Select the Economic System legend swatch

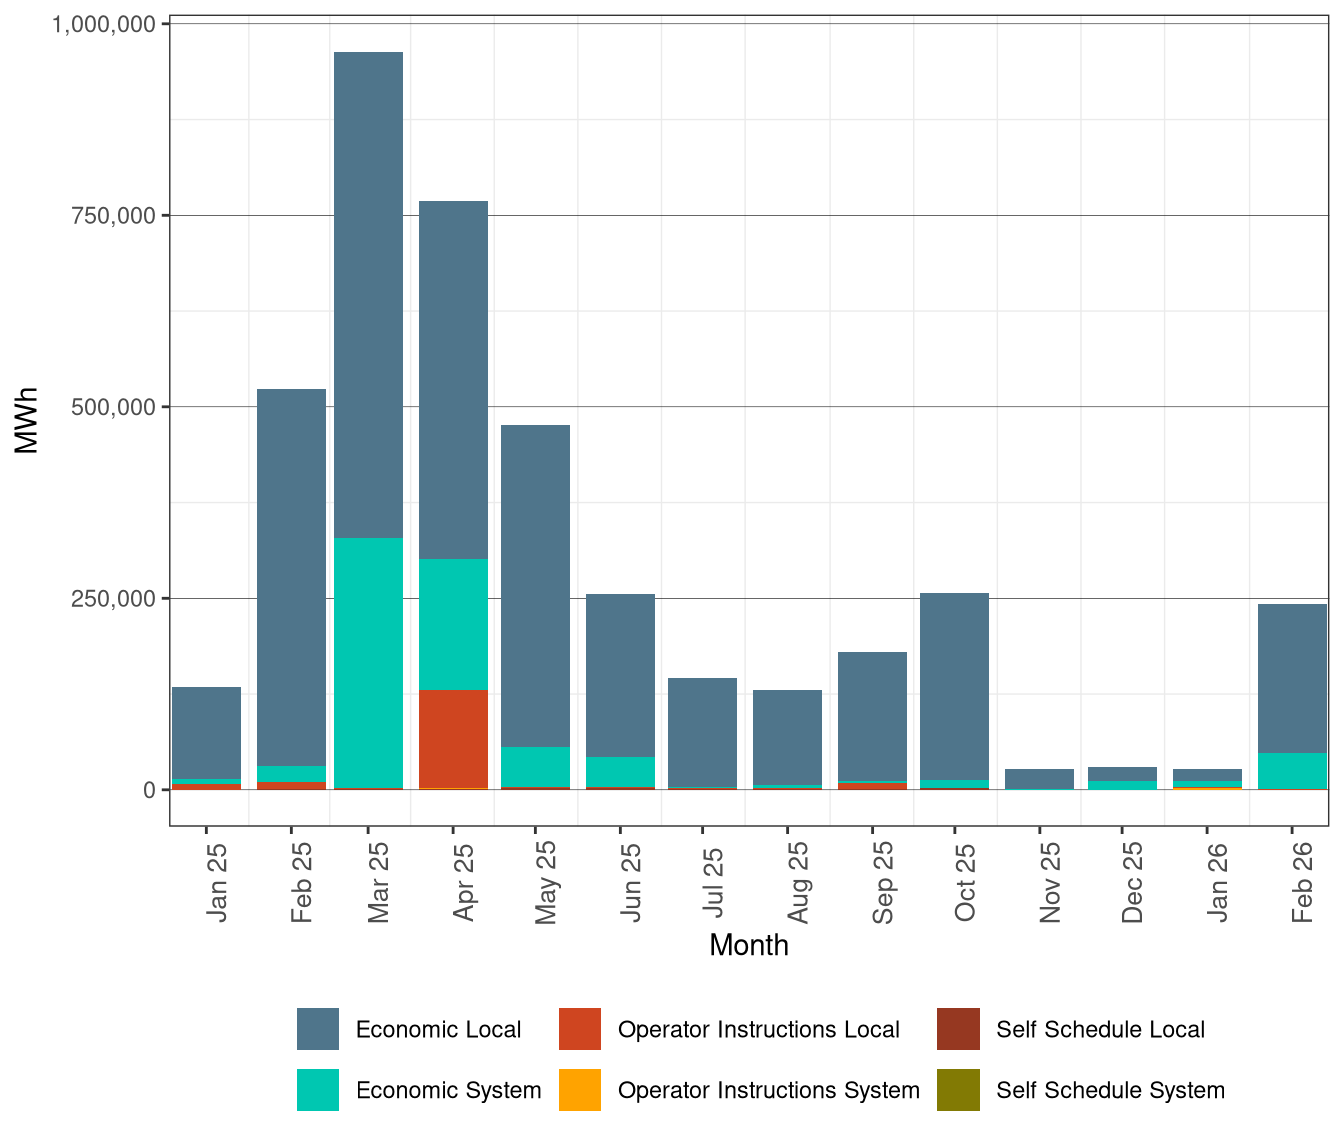coord(316,1091)
